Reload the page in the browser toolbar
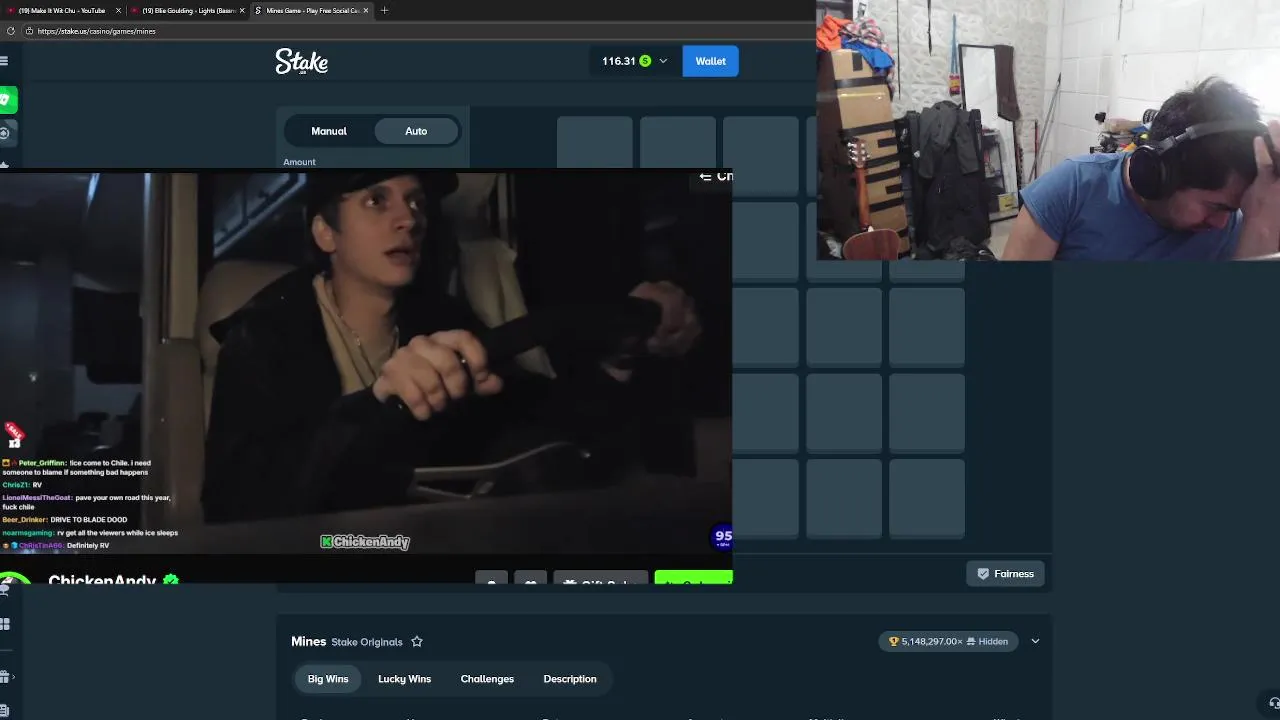The width and height of the screenshot is (1280, 720). tap(11, 31)
